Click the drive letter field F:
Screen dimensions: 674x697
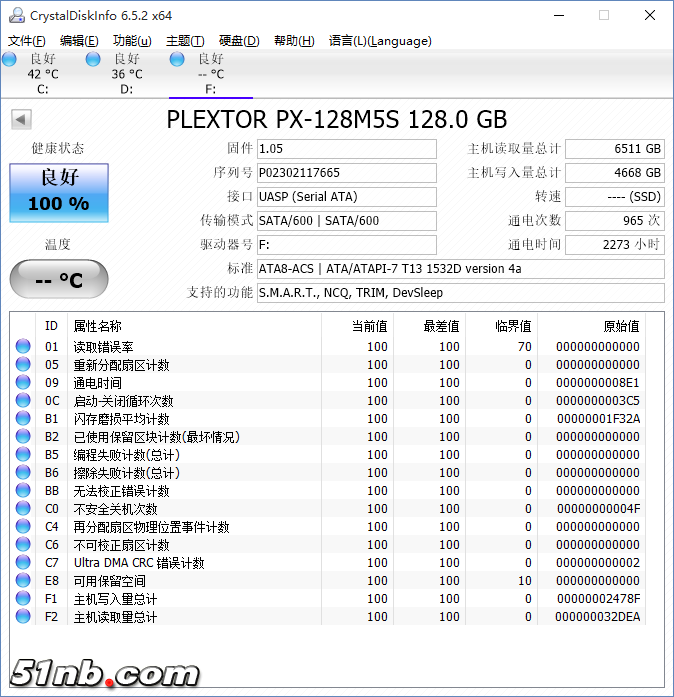347,245
